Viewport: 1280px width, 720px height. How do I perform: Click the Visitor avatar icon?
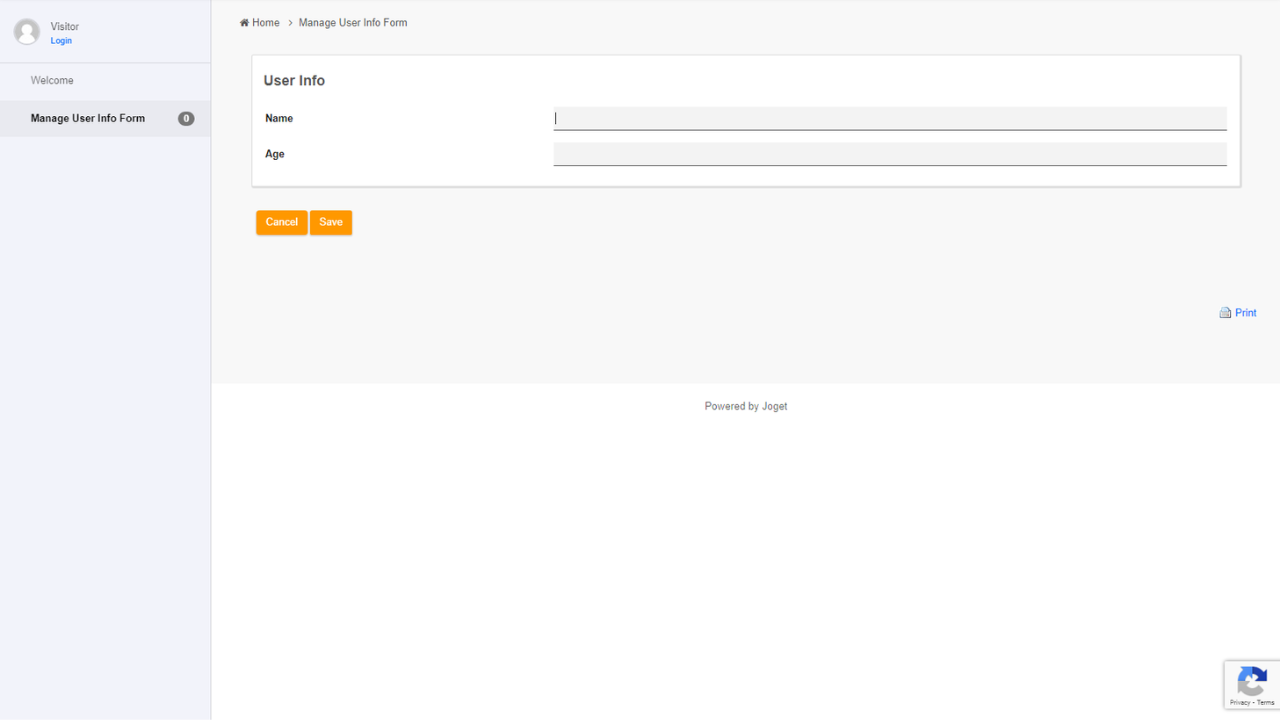(27, 32)
